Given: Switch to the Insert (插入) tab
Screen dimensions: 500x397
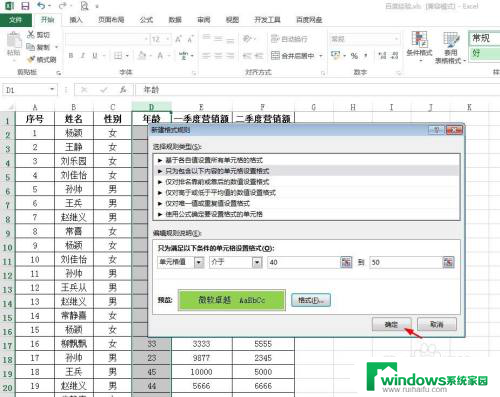Looking at the screenshot, I should pos(76,20).
